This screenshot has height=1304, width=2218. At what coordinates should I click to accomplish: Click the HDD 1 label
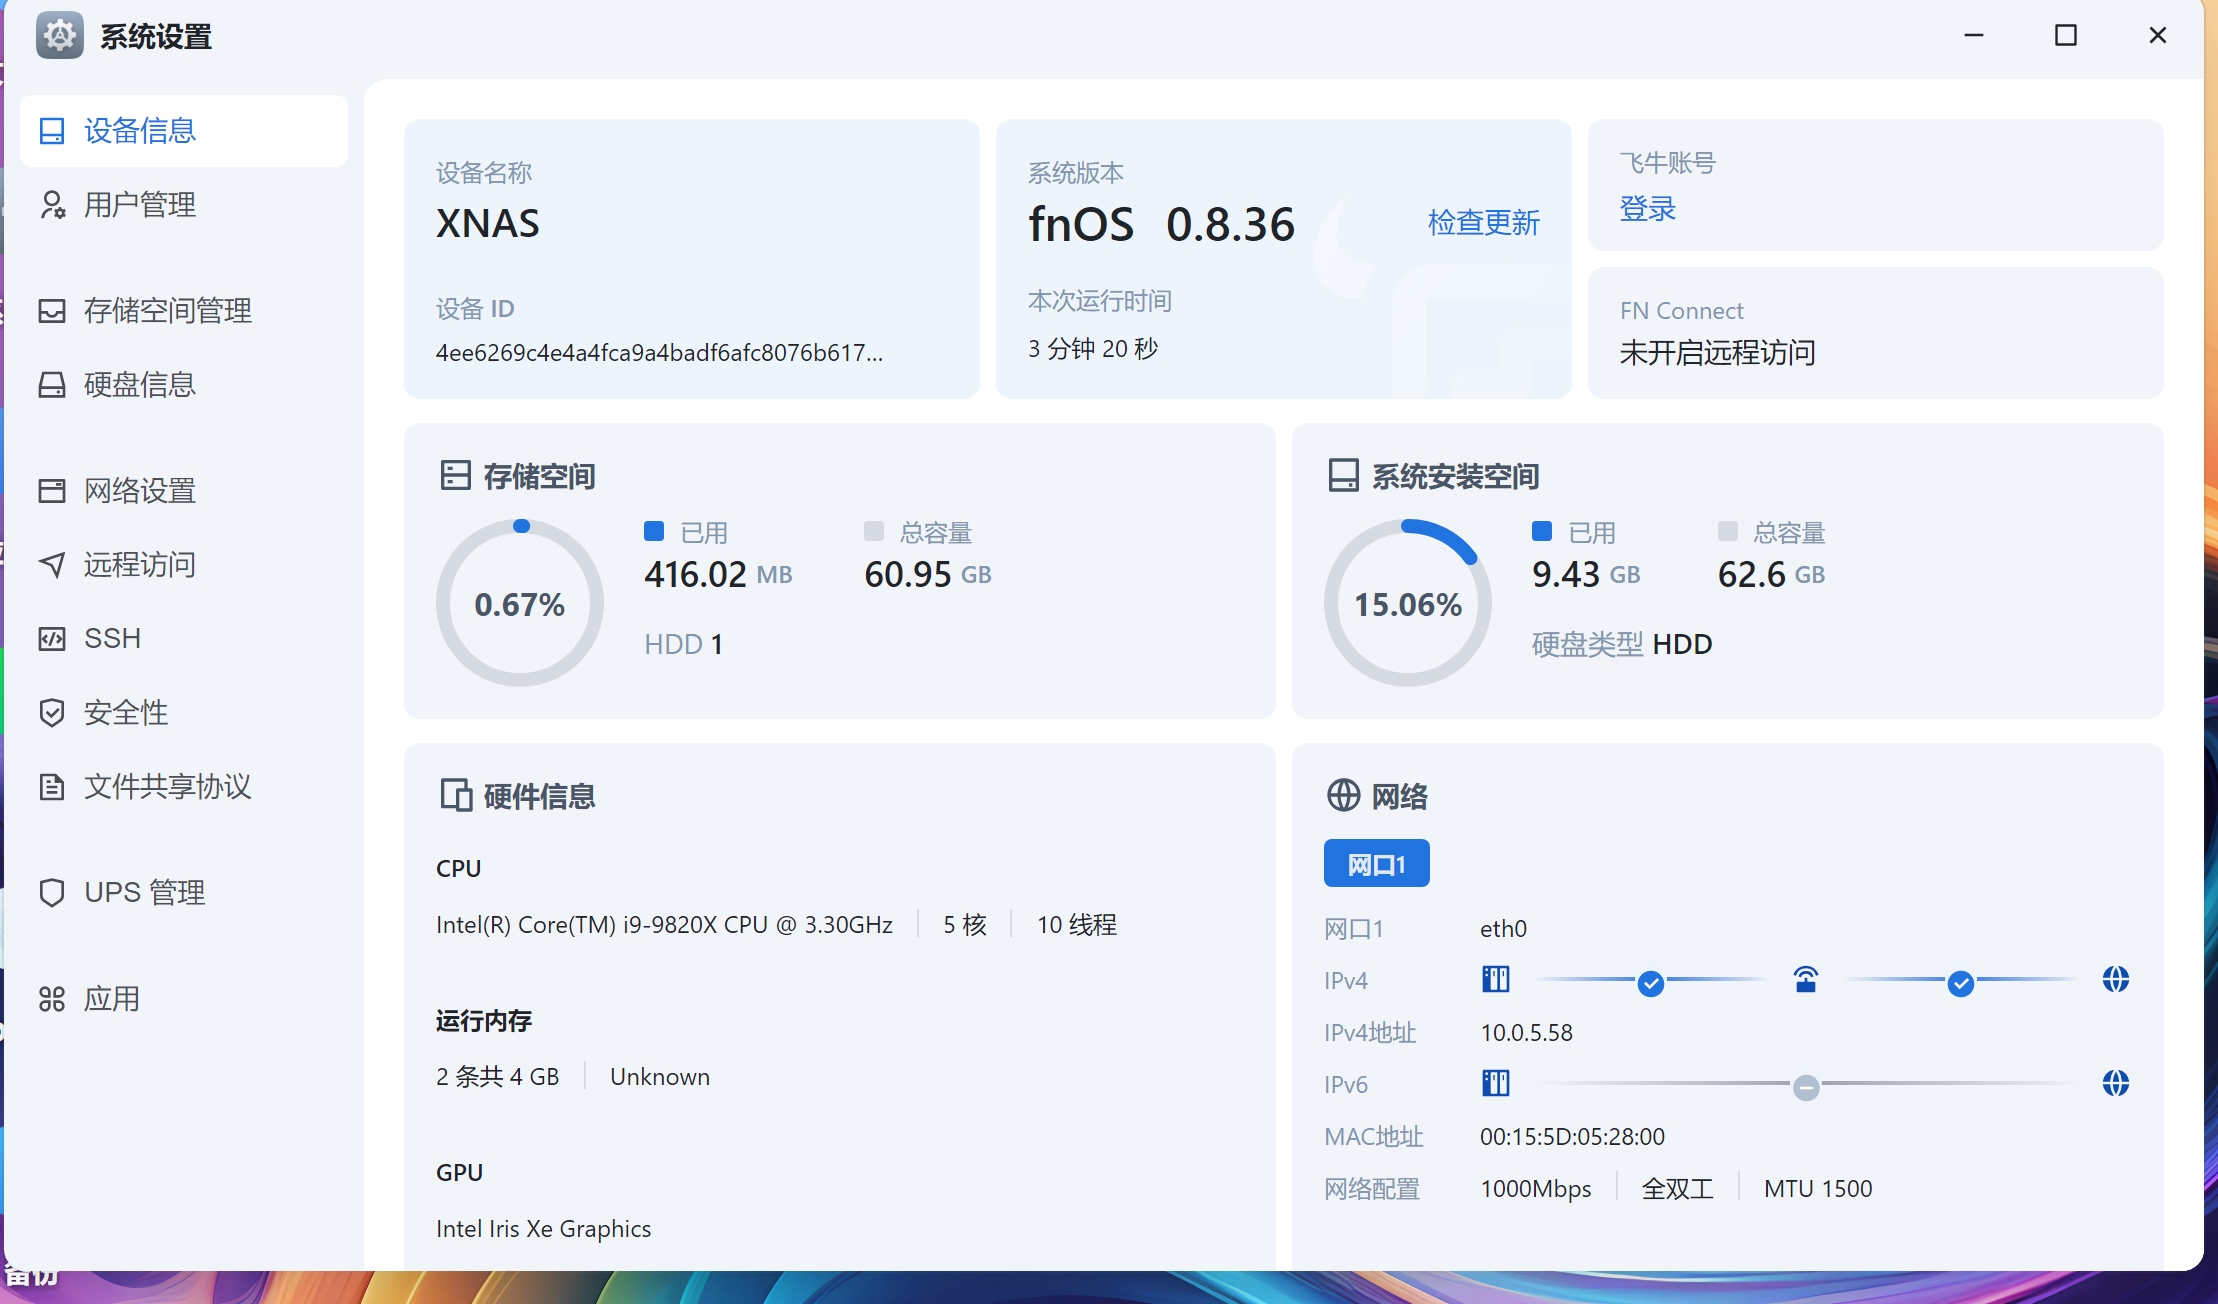coord(684,645)
